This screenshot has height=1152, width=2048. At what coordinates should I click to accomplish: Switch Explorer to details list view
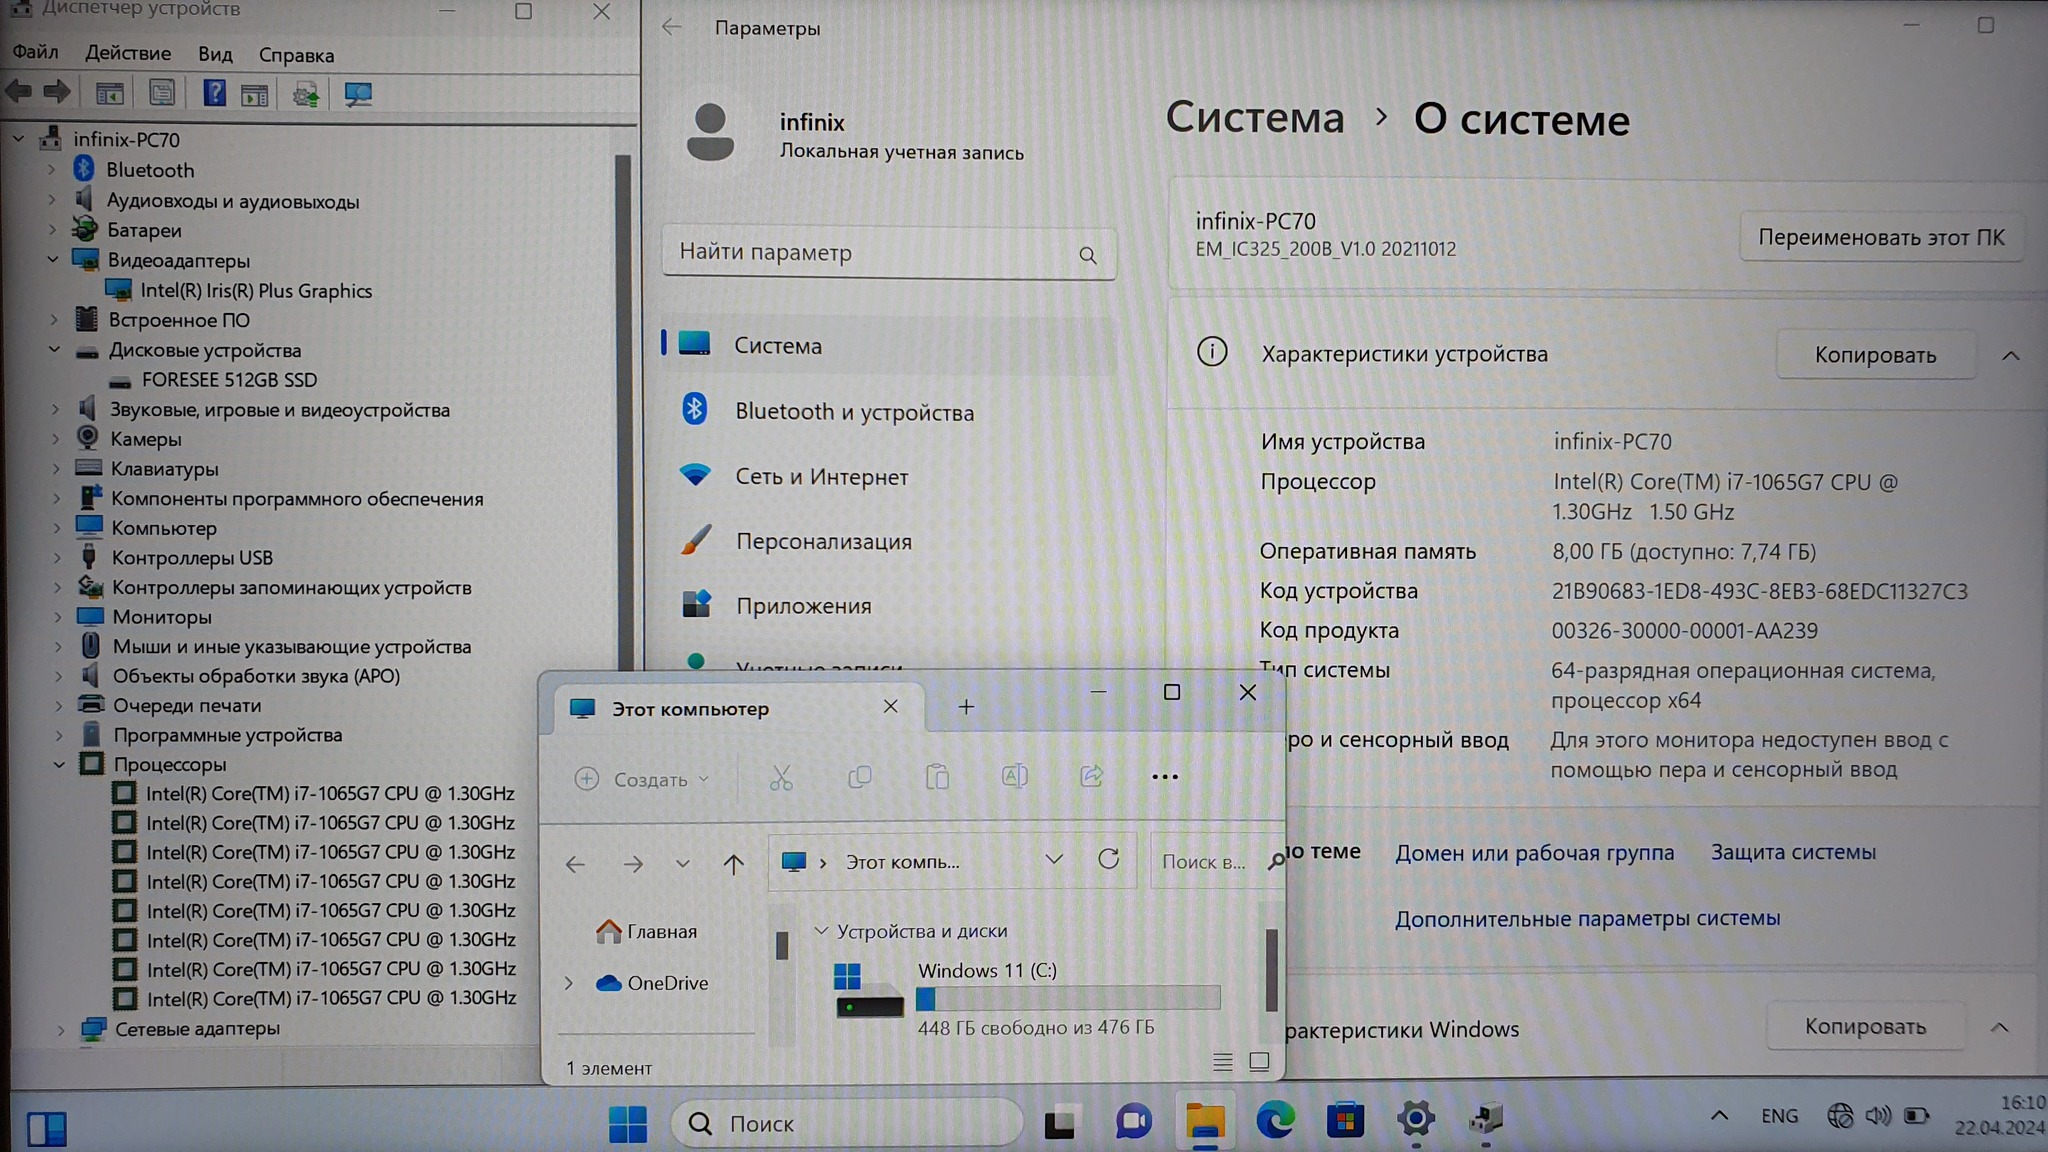[1222, 1062]
